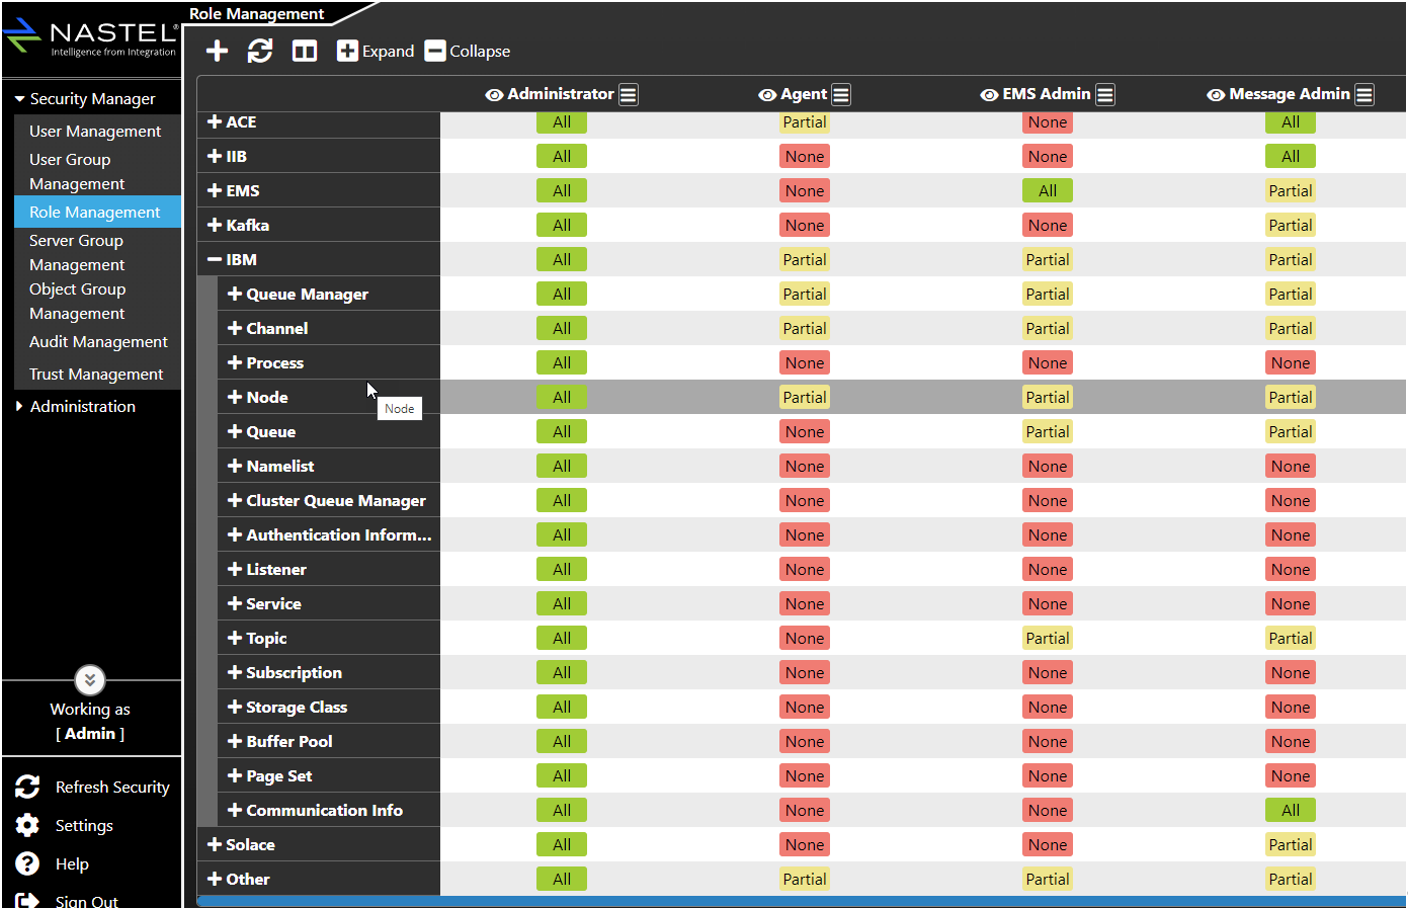Click the Nastel logo
Viewport: 1408px width, 911px height.
pos(90,38)
